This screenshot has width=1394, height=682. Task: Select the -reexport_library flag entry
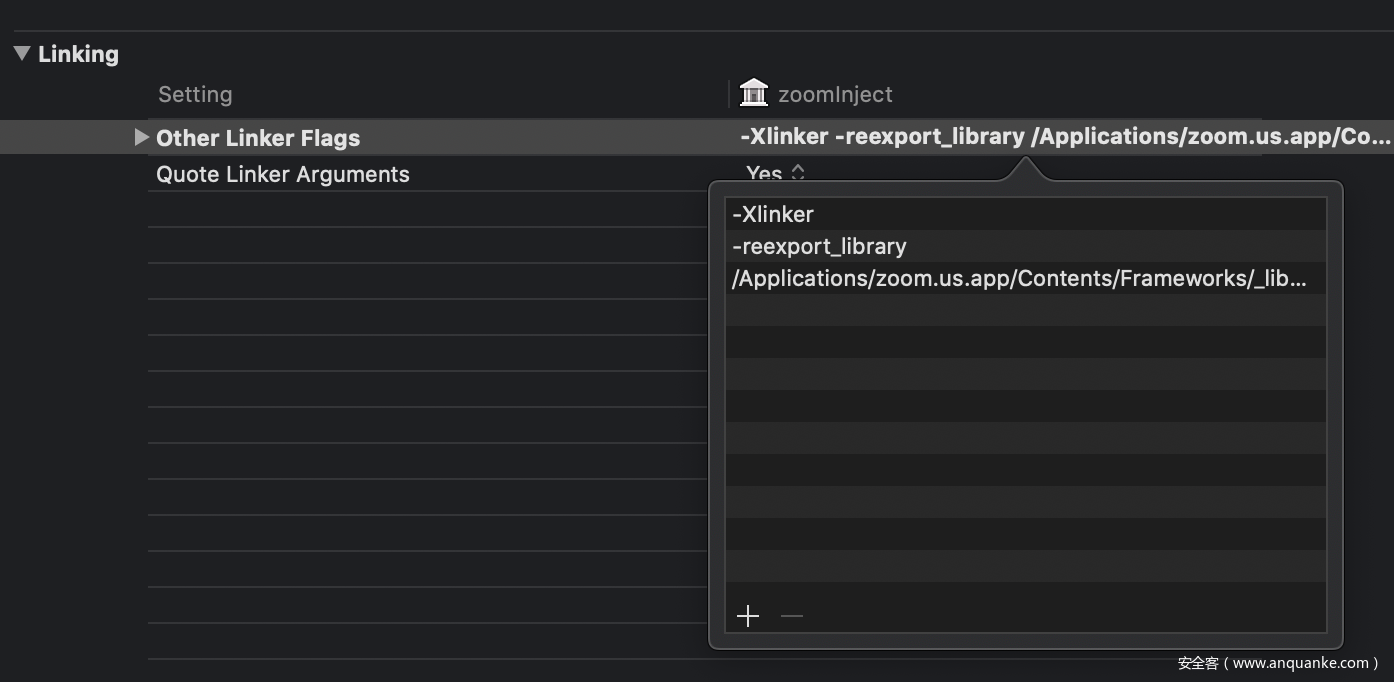pos(819,246)
